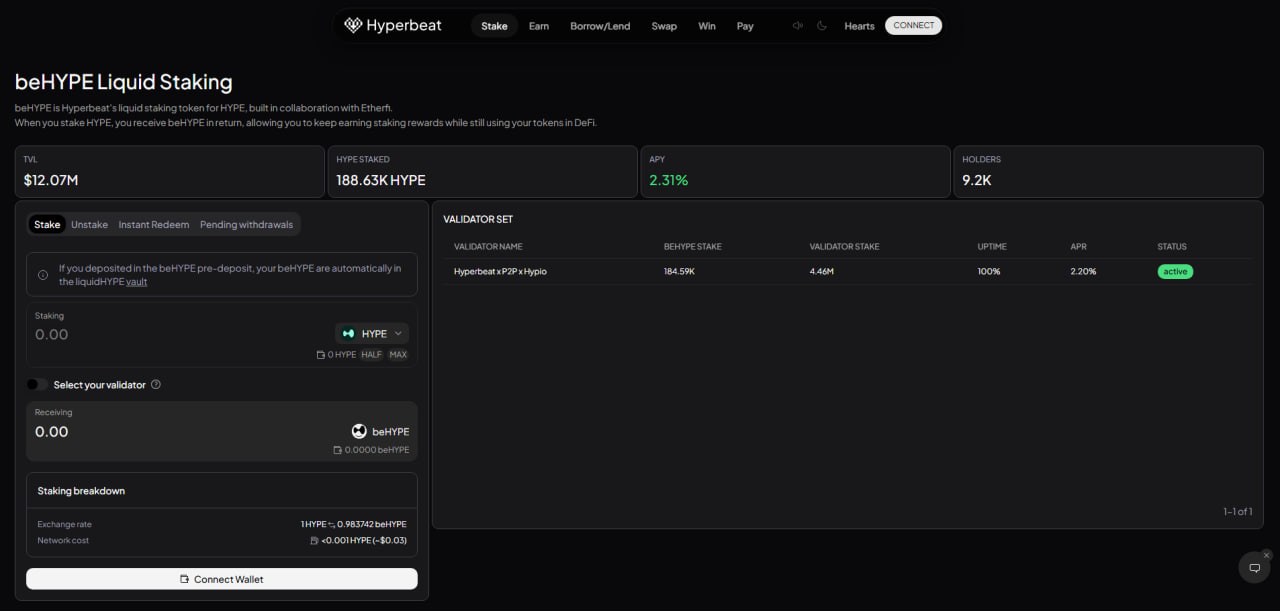This screenshot has width=1280, height=611.
Task: Open the chat support bubble icon
Action: pos(1254,567)
